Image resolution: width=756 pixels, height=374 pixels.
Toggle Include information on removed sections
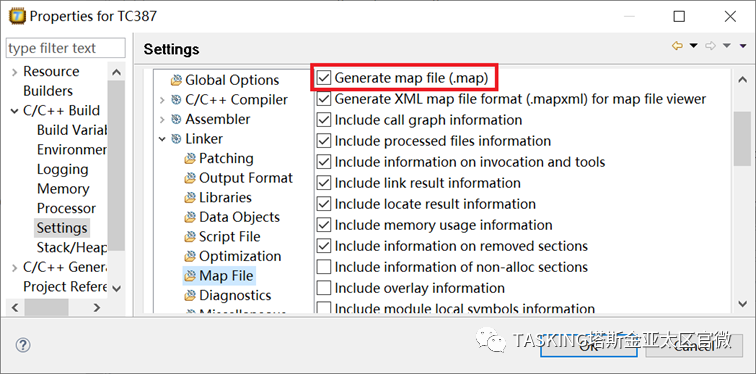[324, 246]
